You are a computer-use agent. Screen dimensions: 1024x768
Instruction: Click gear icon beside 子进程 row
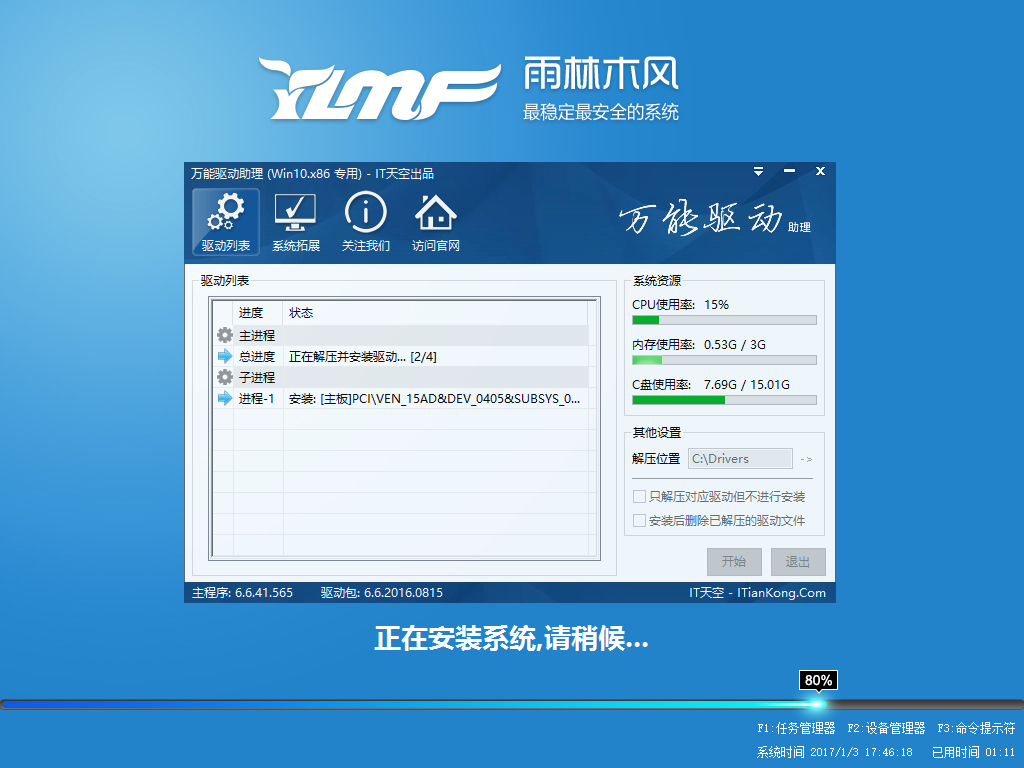point(225,377)
